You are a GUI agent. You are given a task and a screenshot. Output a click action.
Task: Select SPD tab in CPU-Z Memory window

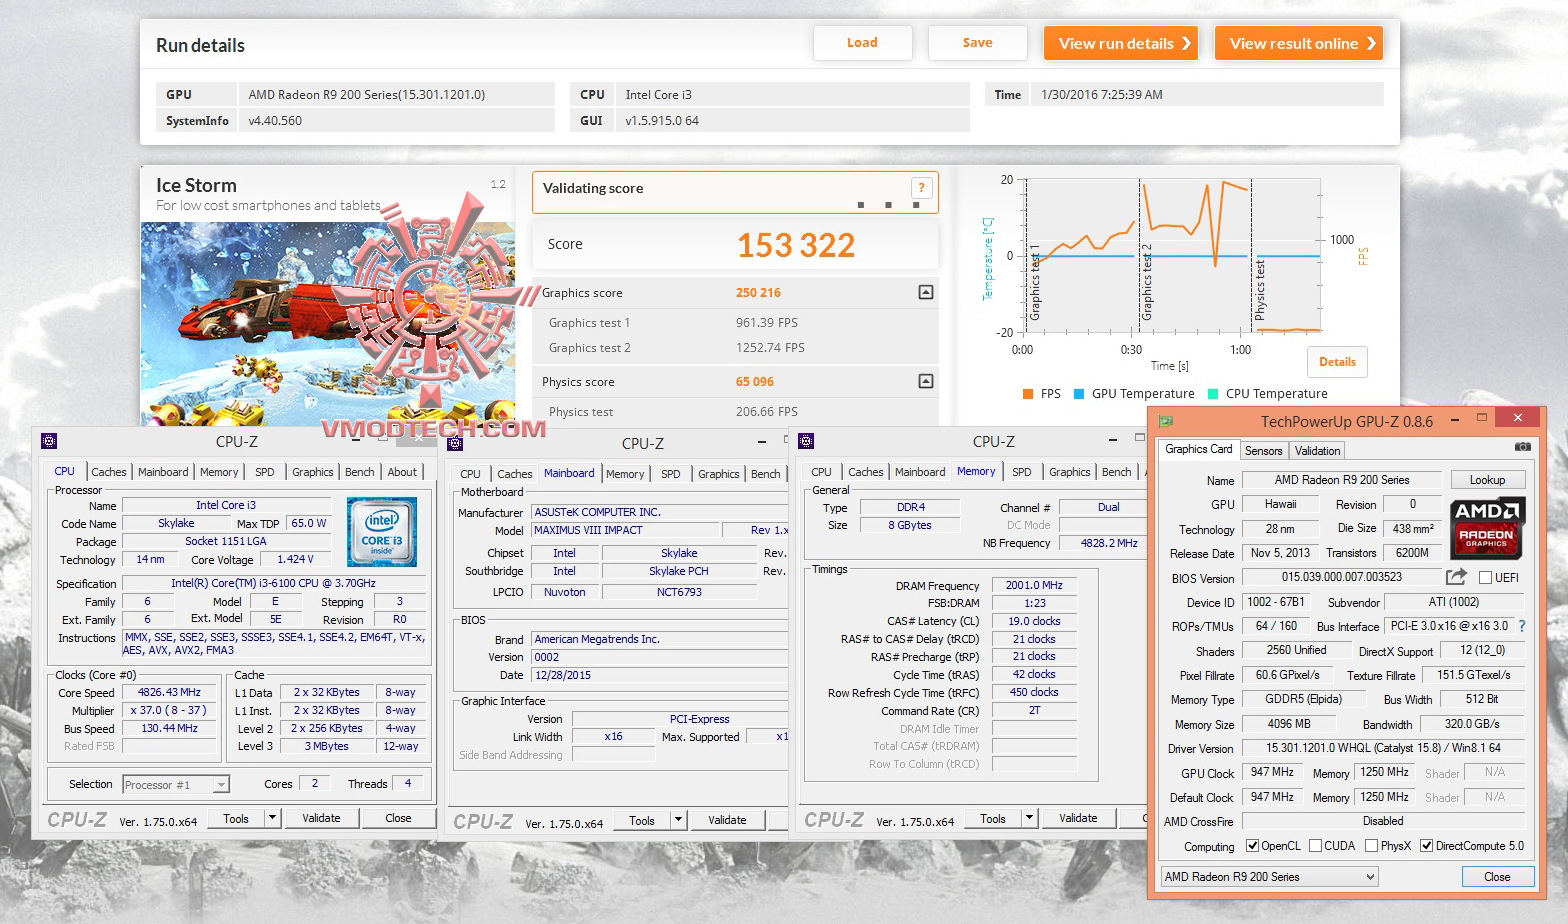(x=1021, y=472)
